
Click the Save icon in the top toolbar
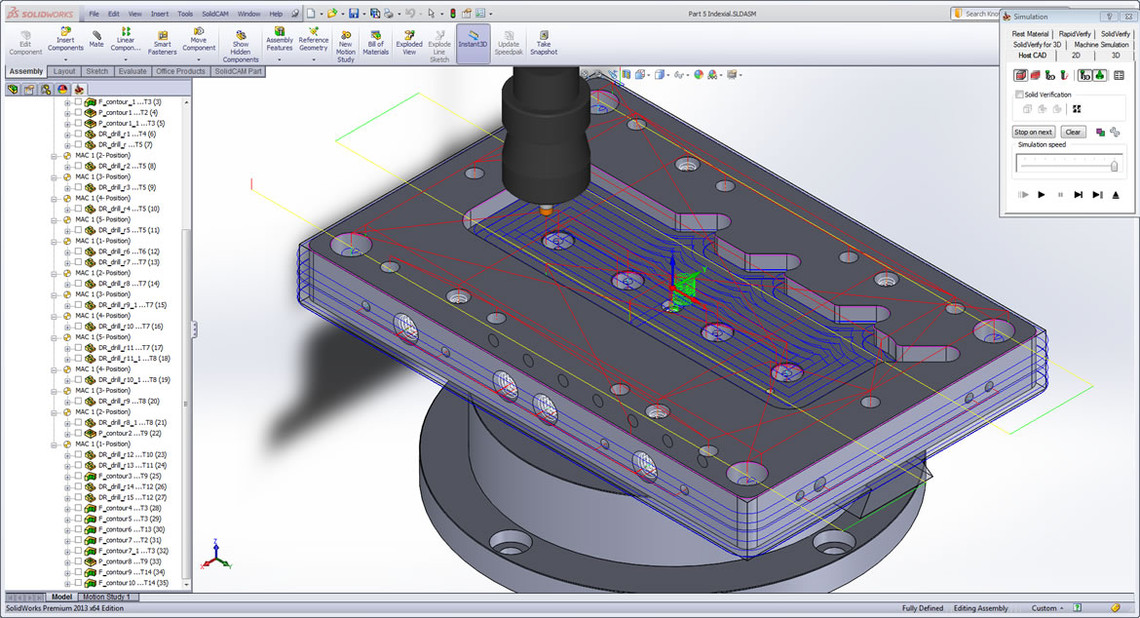[353, 13]
